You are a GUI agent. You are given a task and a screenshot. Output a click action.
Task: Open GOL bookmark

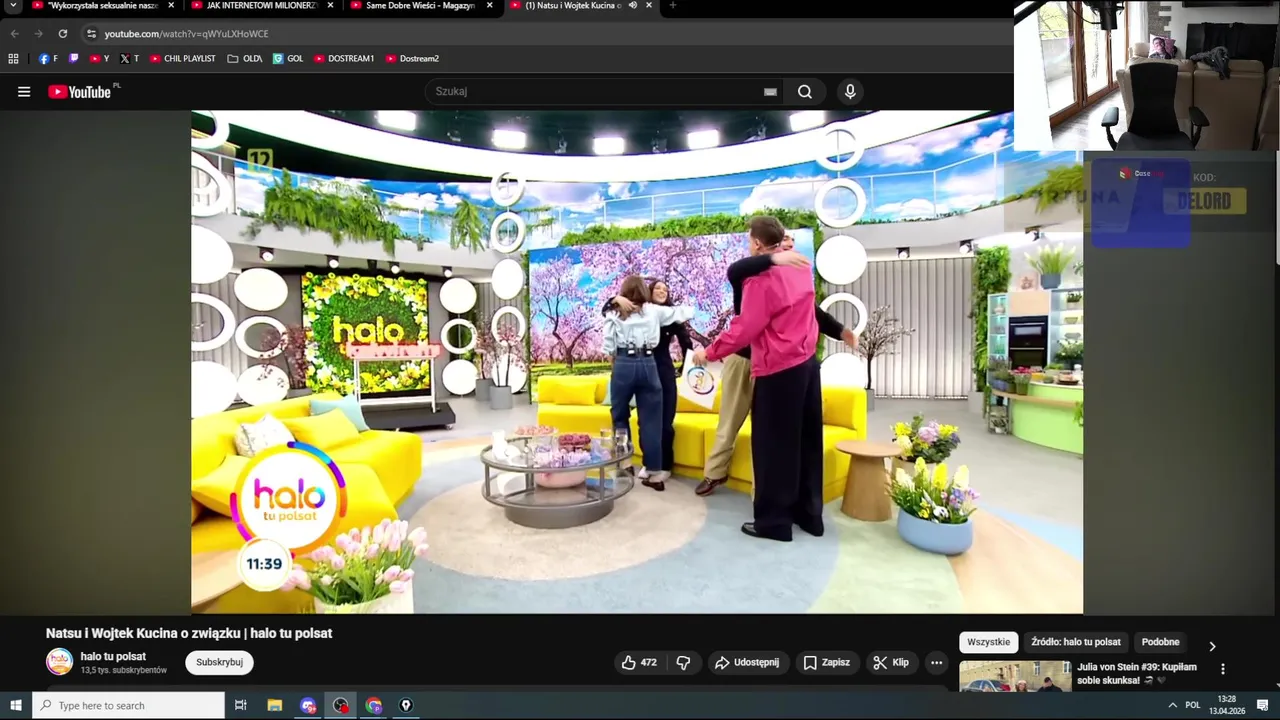click(x=288, y=59)
